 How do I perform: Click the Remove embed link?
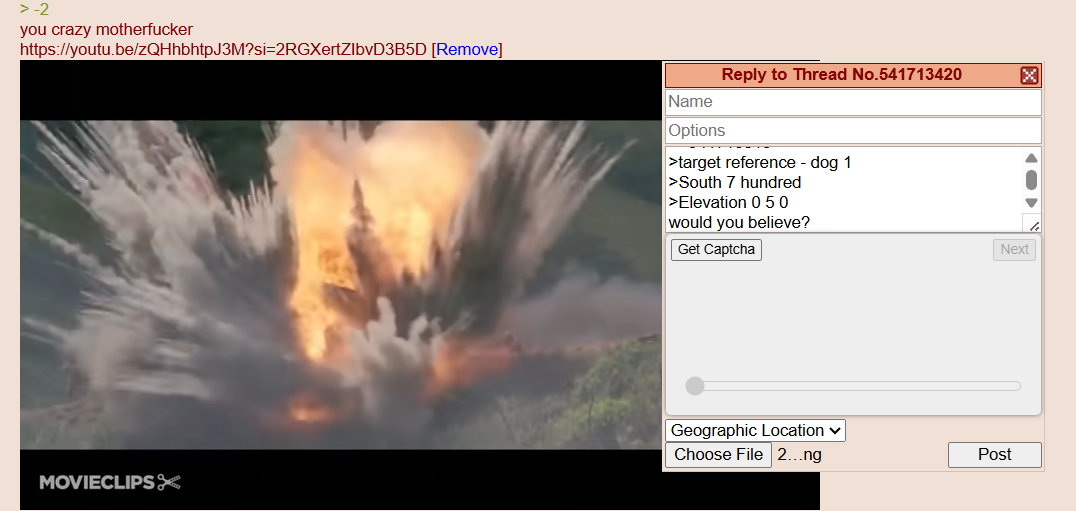(x=467, y=49)
